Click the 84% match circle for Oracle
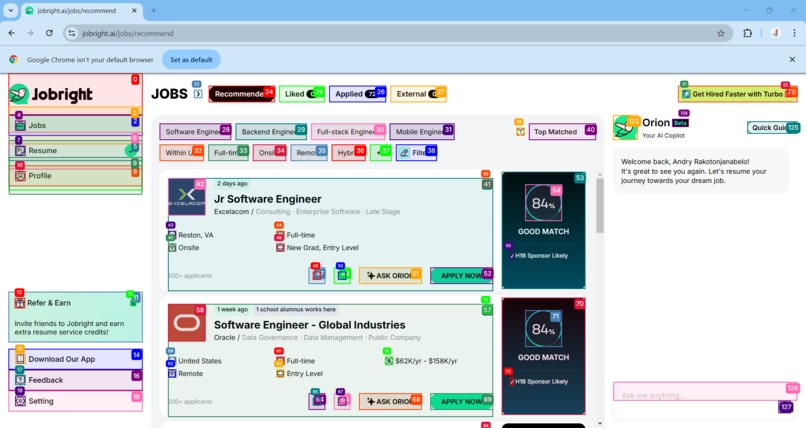Screen dimensions: 806x428 (543, 329)
